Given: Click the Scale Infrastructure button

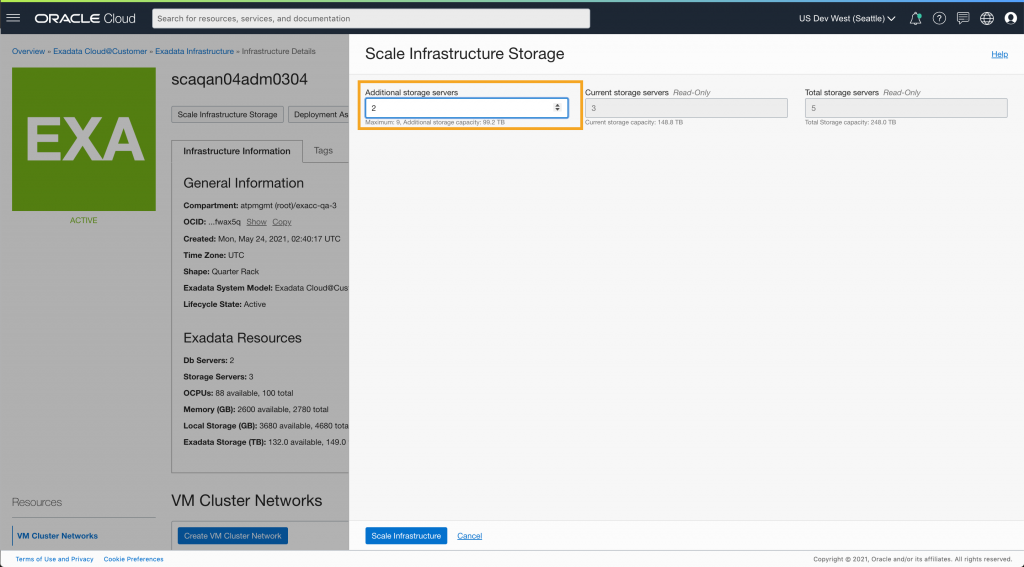Looking at the screenshot, I should coord(406,536).
